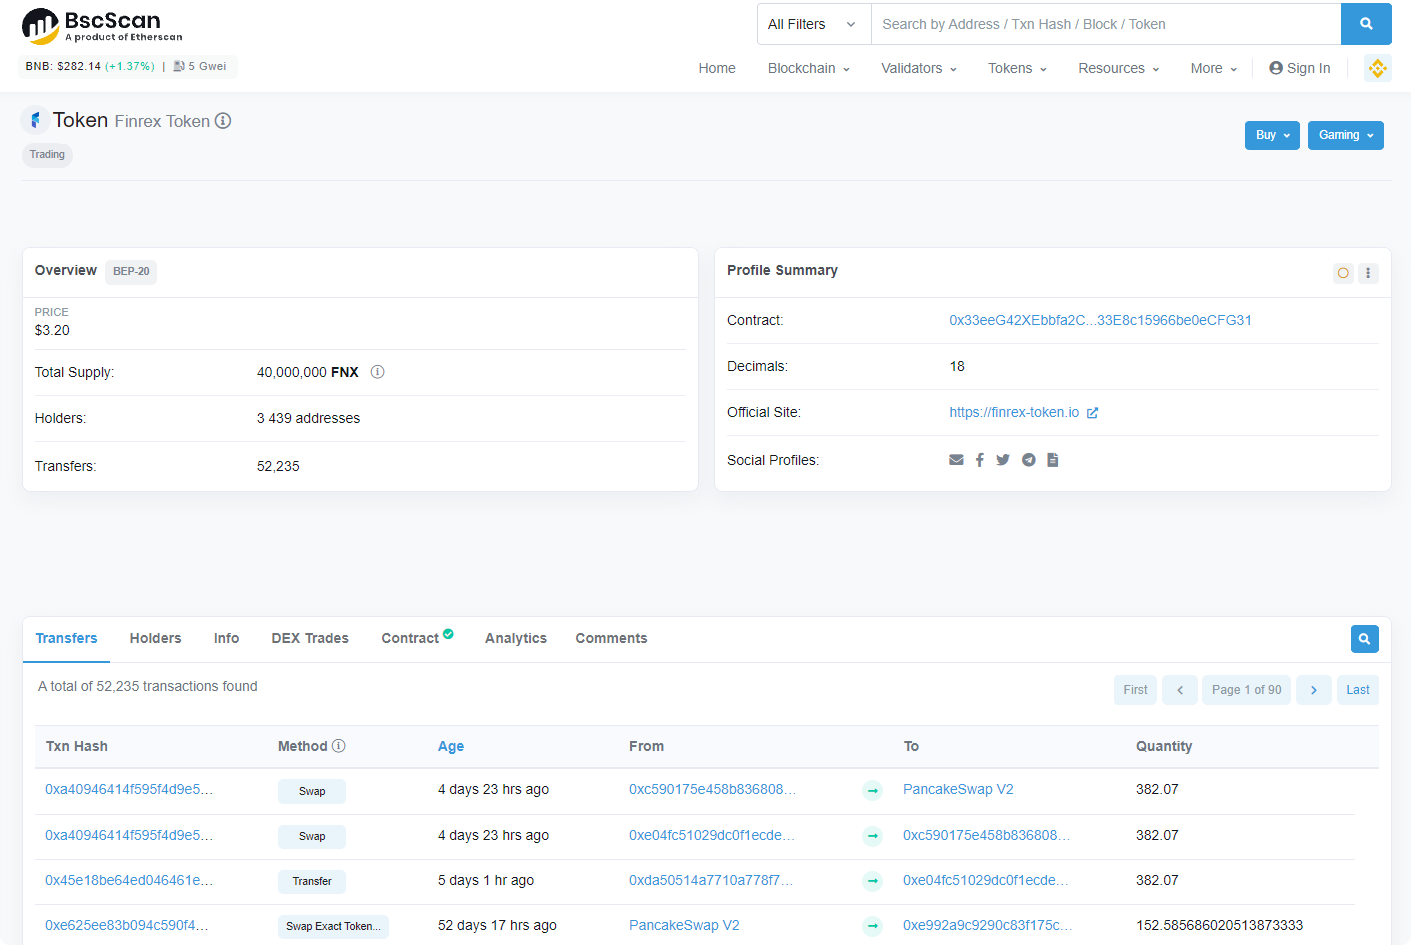Click the Last page button

[1358, 690]
